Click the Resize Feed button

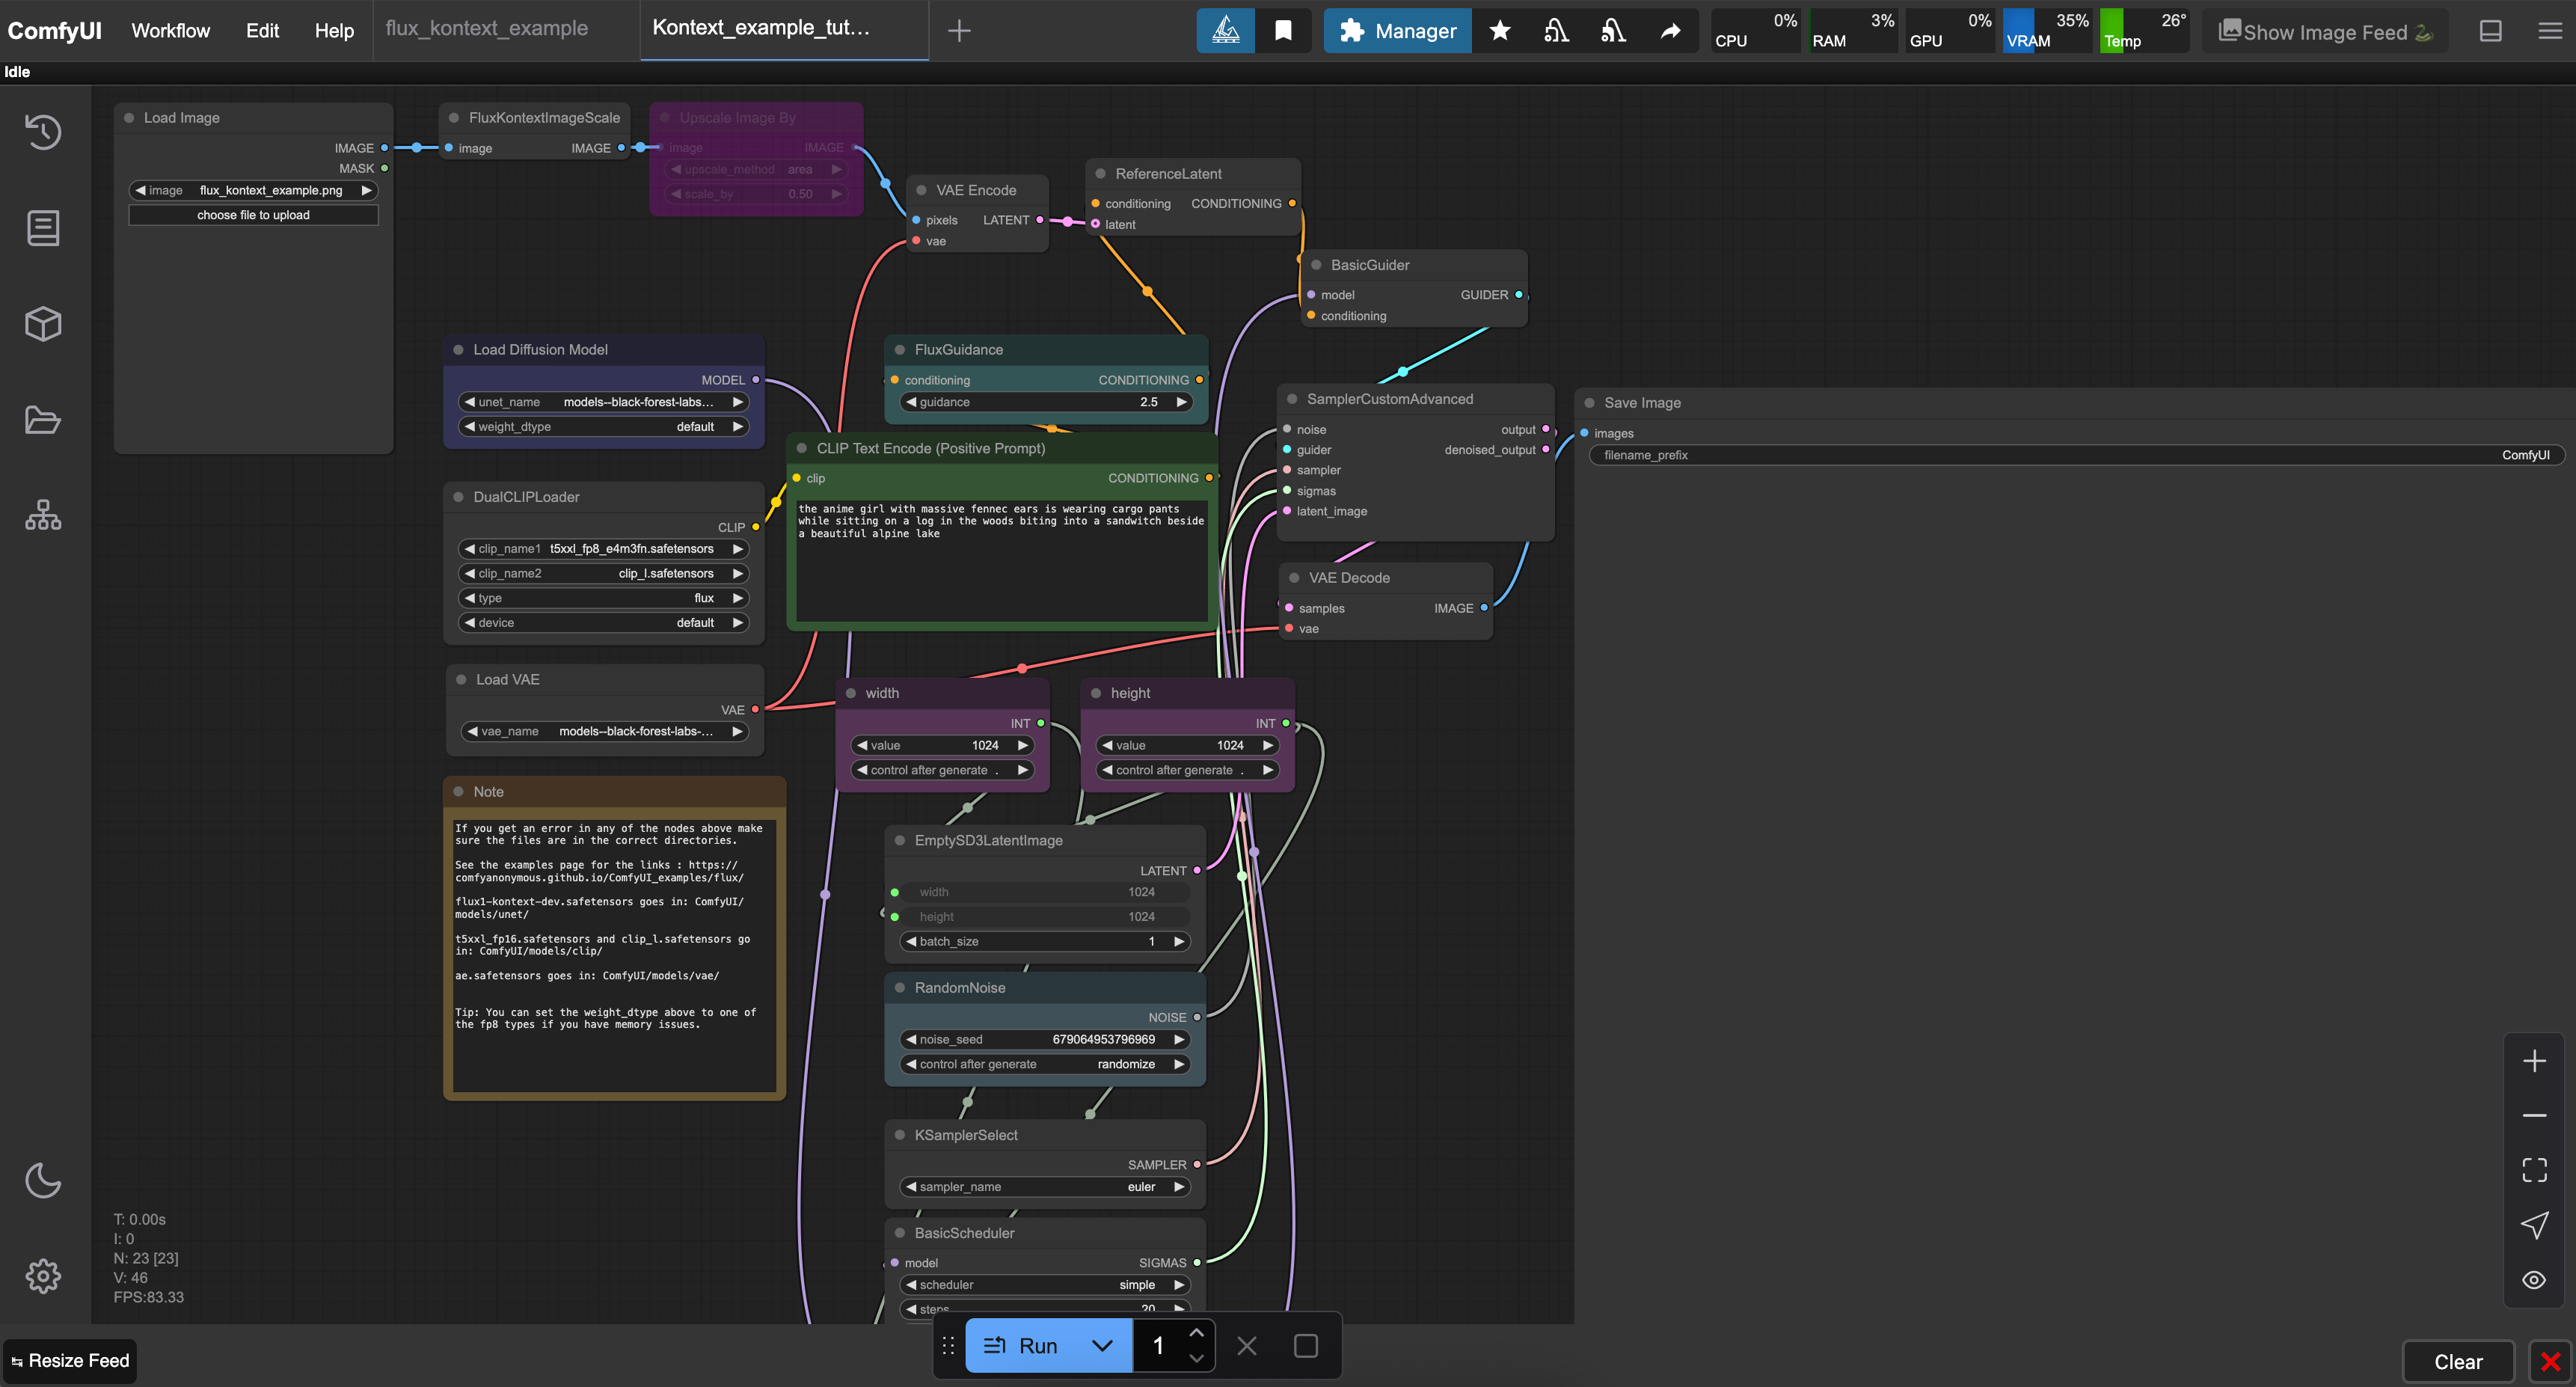click(x=70, y=1361)
